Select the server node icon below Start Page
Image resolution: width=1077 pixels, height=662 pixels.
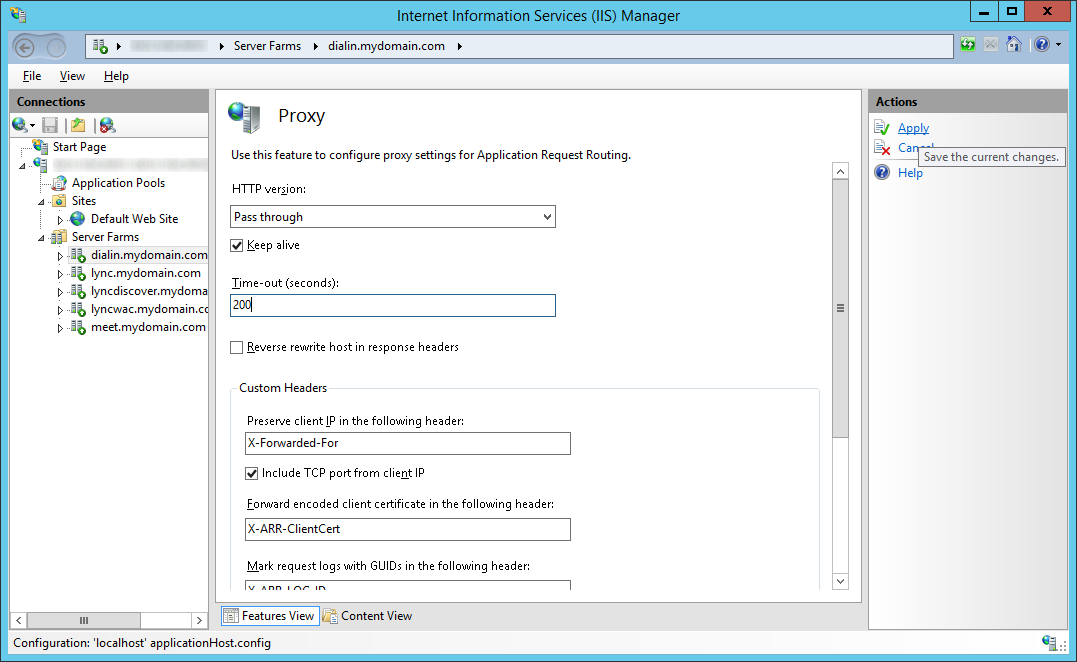41,165
